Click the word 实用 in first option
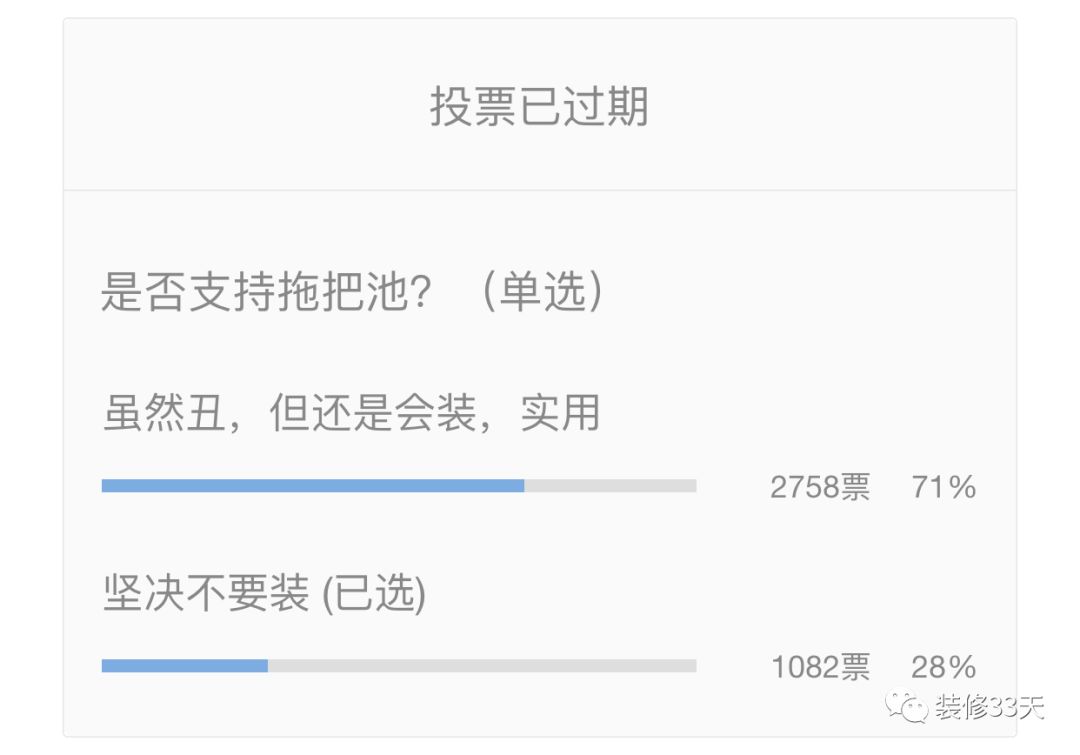 coord(560,413)
